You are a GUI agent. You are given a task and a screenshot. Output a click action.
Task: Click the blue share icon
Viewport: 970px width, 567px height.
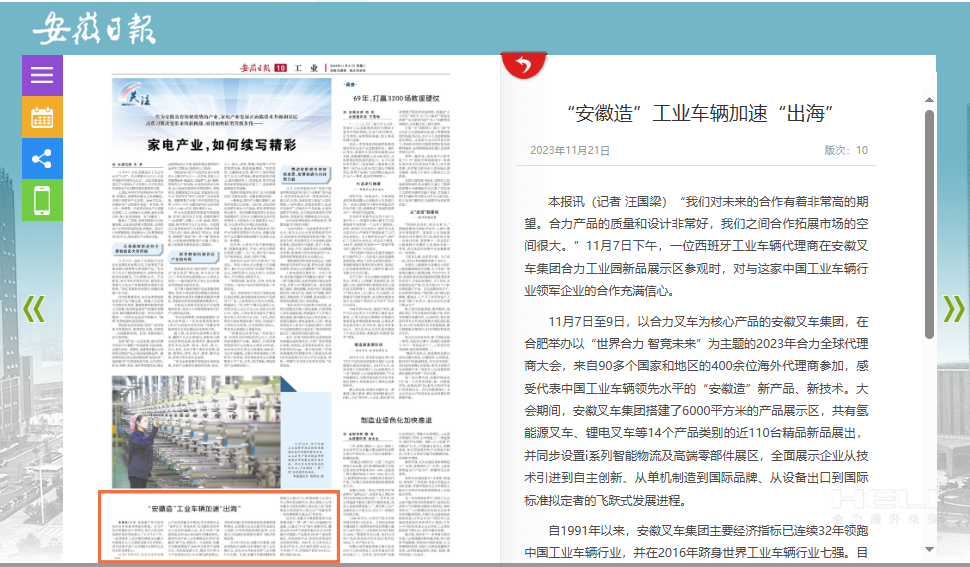[x=42, y=158]
